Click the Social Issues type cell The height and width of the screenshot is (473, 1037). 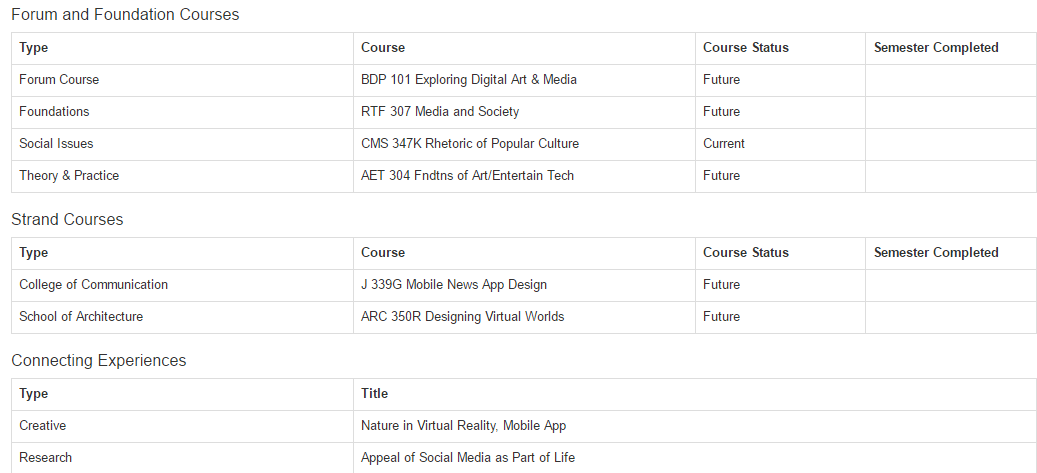[56, 144]
